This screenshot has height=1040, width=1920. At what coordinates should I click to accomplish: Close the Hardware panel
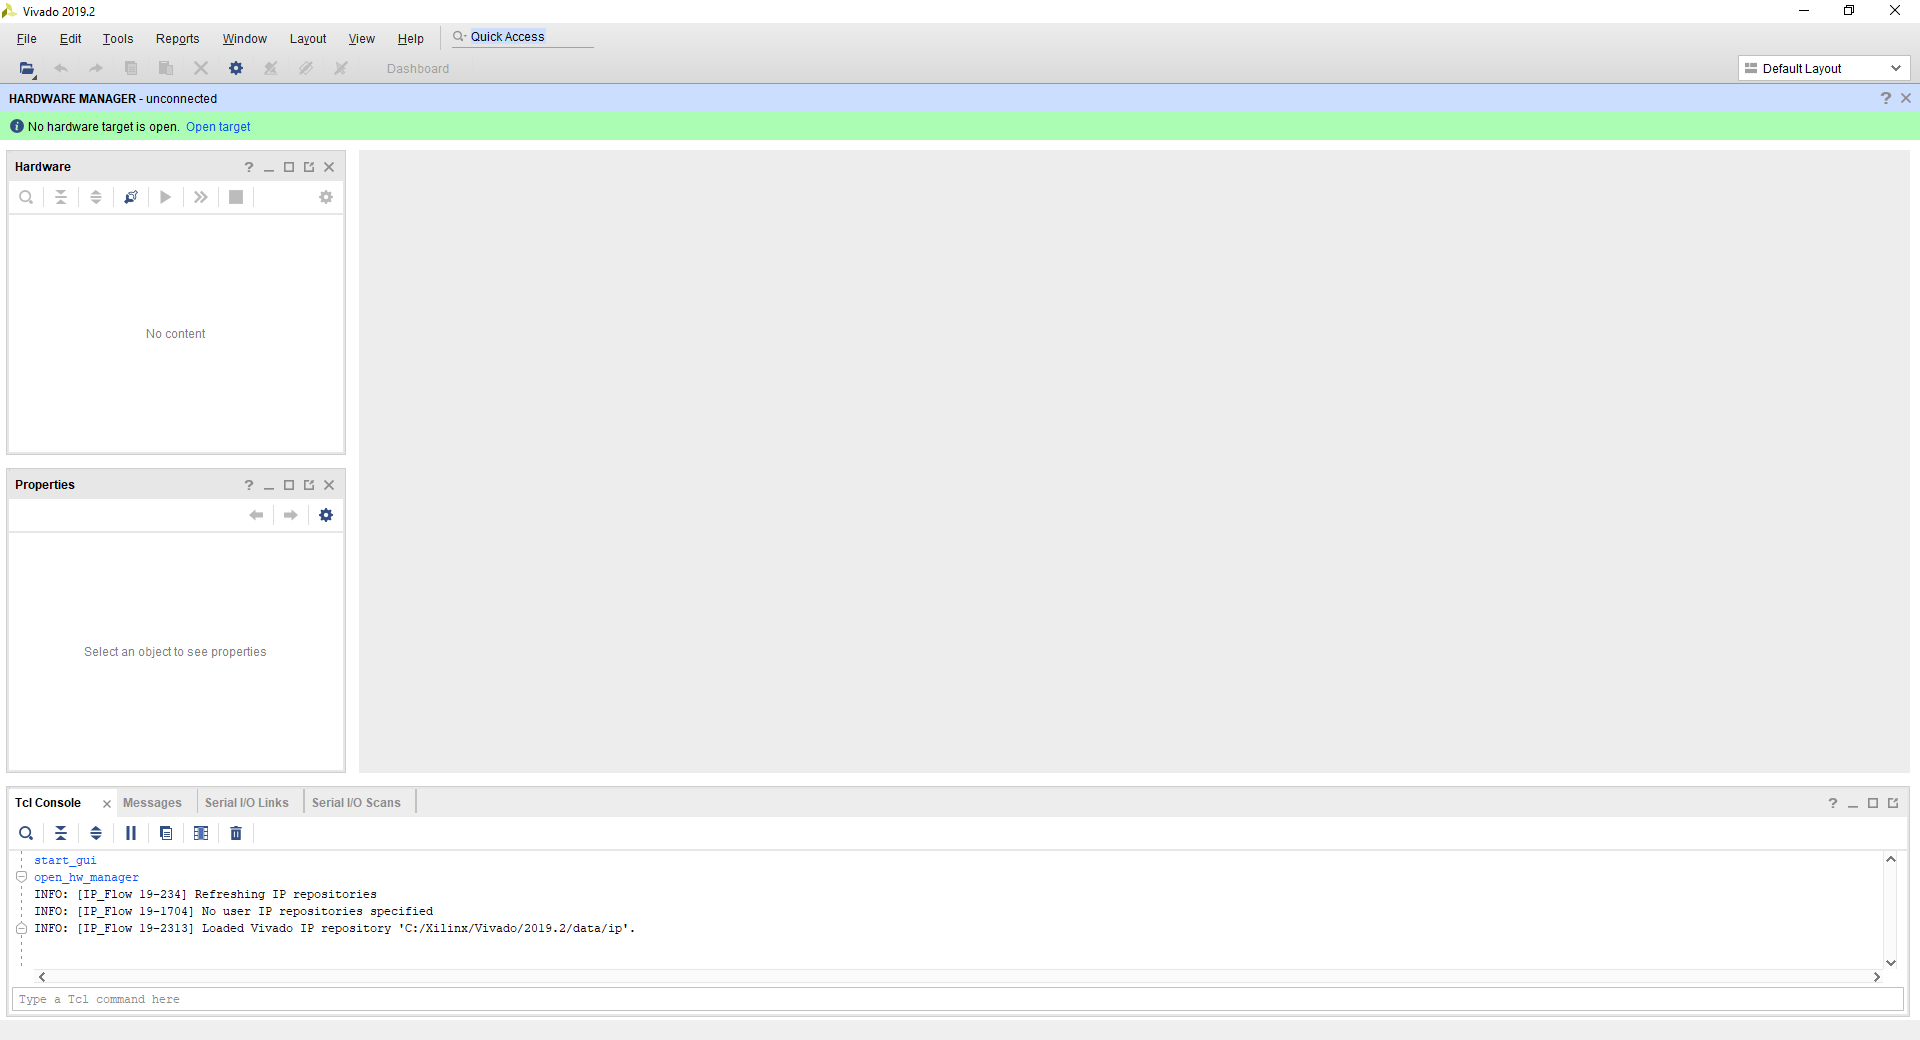(x=329, y=167)
